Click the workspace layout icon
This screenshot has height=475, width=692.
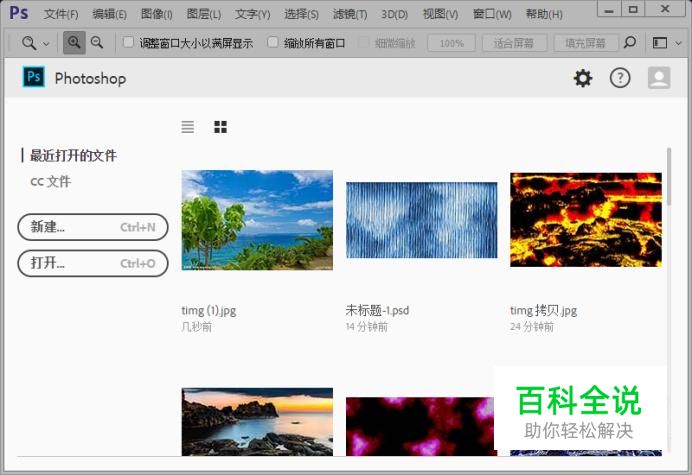(x=660, y=43)
